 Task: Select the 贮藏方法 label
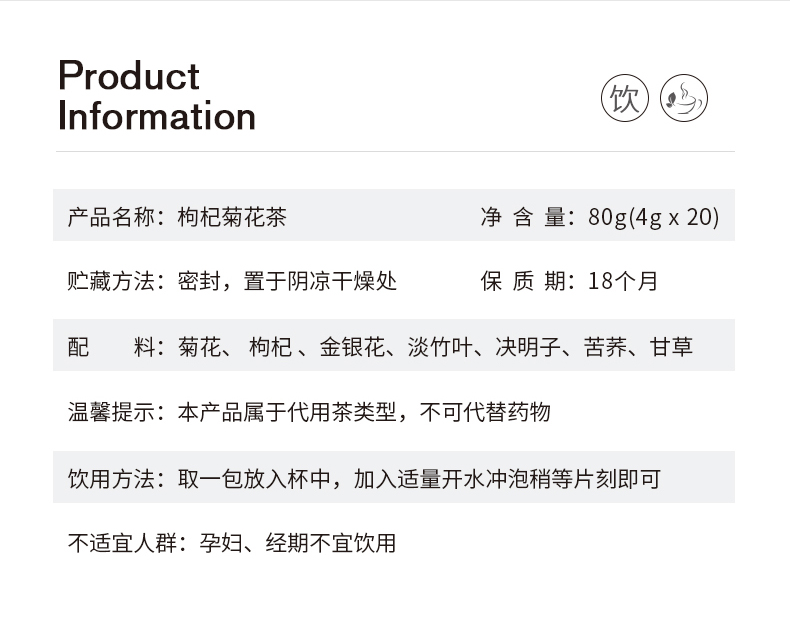[x=115, y=281]
